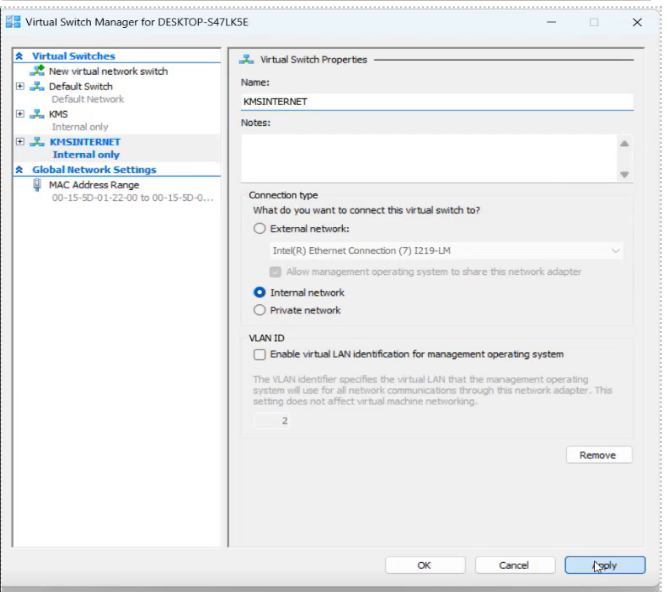
Task: Click the Notes scrollbar down arrow
Action: (624, 174)
